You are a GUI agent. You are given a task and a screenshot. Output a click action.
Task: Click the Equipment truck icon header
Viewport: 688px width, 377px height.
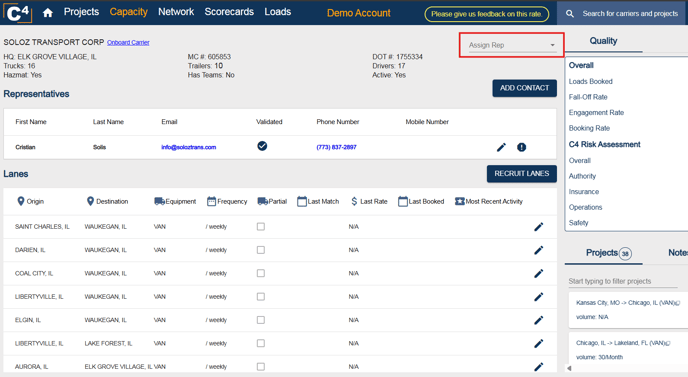pos(159,201)
